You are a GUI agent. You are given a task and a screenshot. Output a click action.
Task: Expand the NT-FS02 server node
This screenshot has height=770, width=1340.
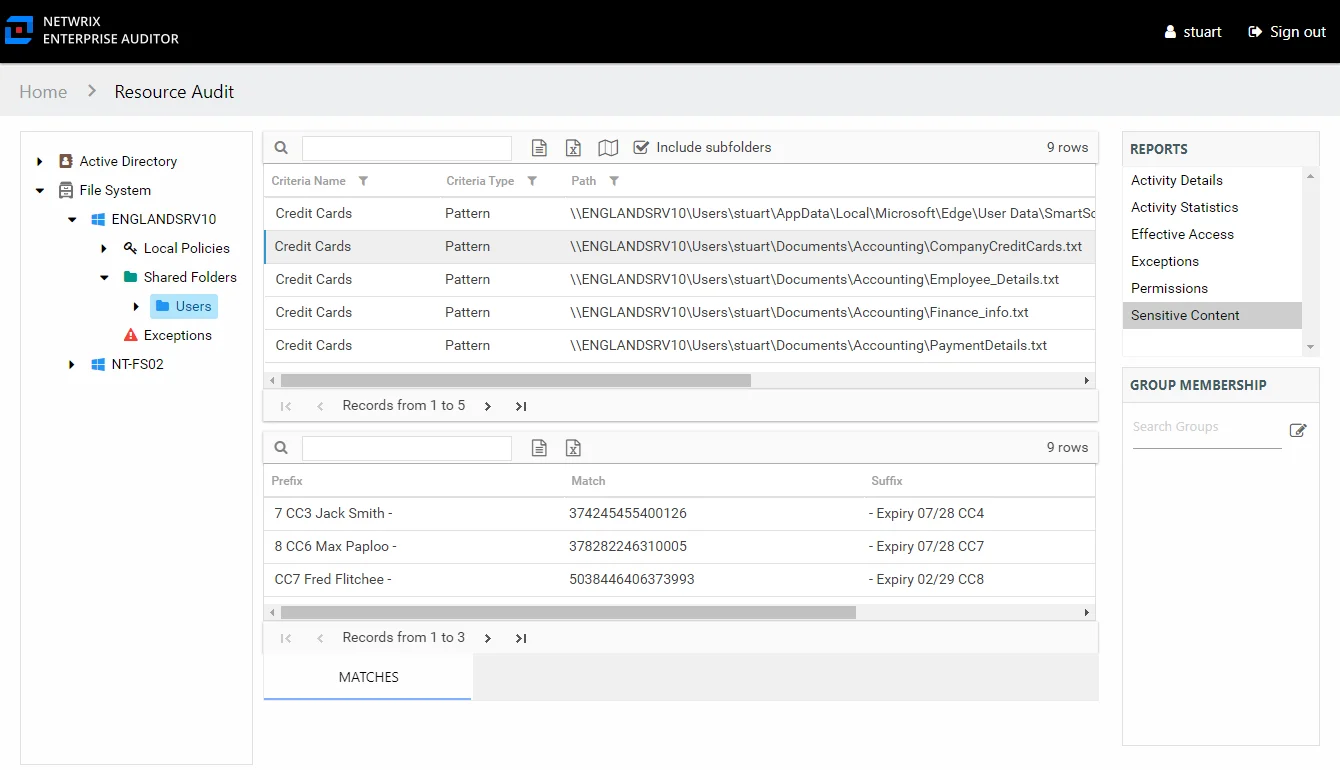(x=72, y=364)
